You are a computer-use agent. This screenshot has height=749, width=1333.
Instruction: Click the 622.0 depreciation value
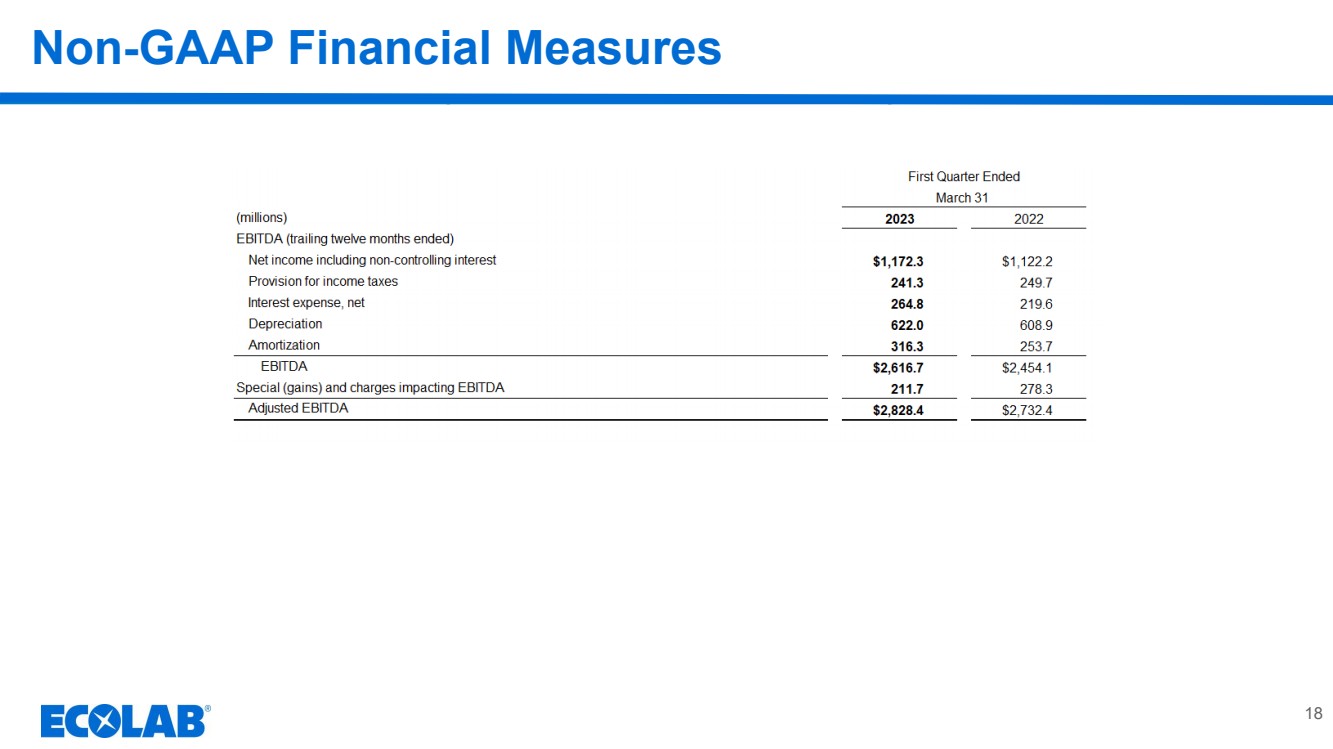pos(907,325)
